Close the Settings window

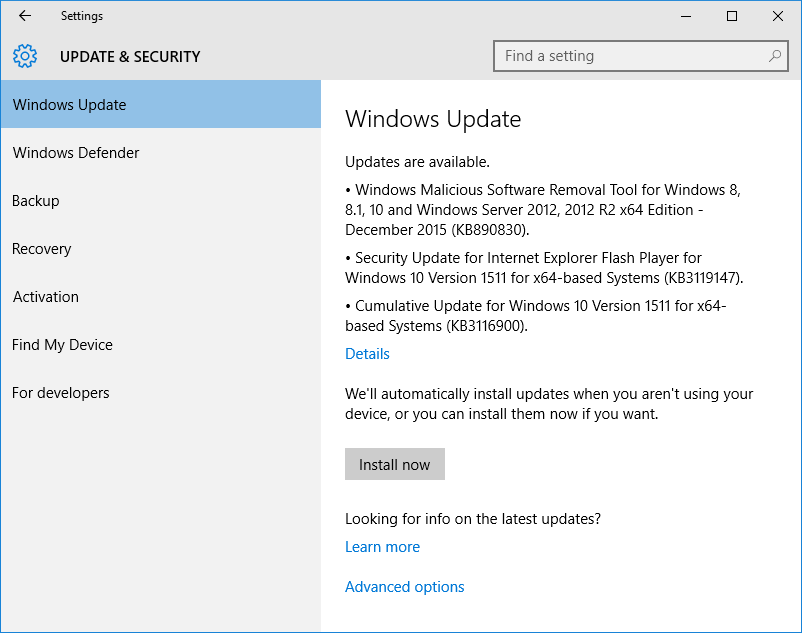[x=778, y=16]
